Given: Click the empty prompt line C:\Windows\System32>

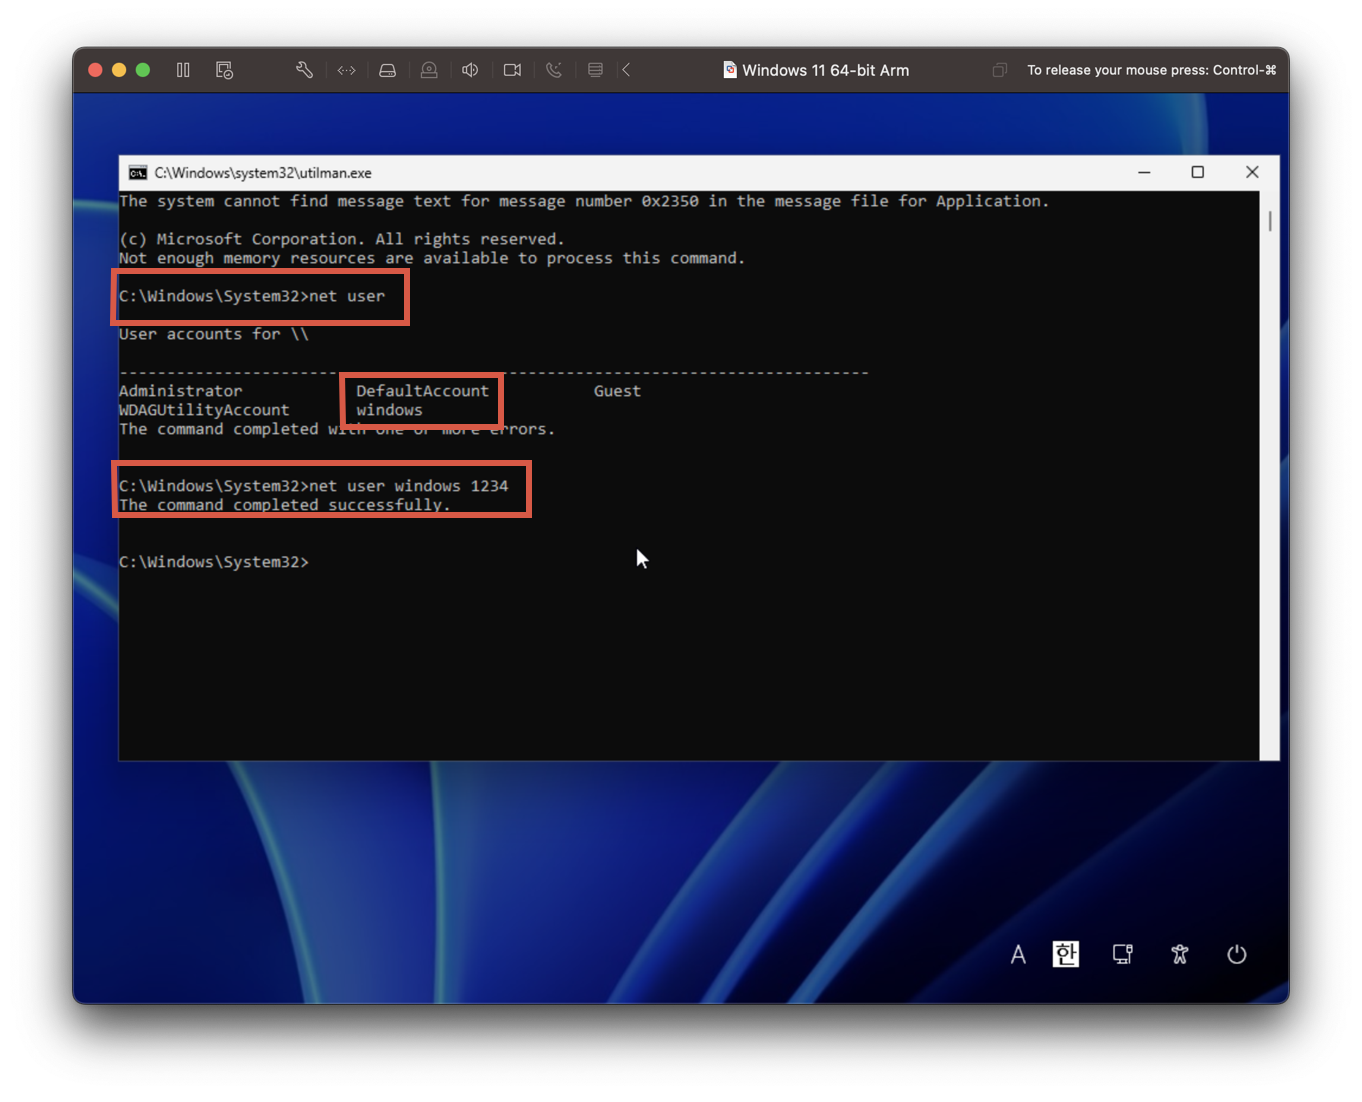Looking at the screenshot, I should [214, 562].
